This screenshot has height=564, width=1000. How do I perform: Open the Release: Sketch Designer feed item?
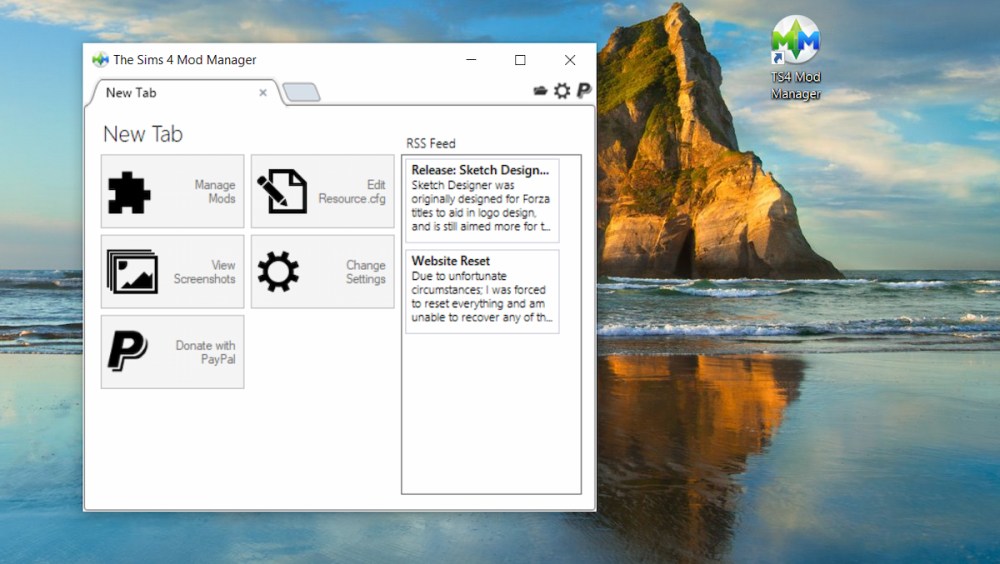point(481,200)
